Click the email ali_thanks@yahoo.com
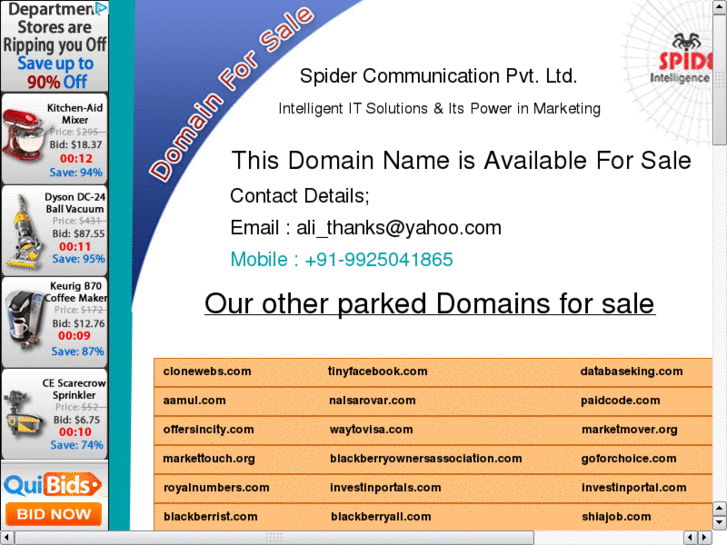This screenshot has width=727, height=545. (x=399, y=228)
